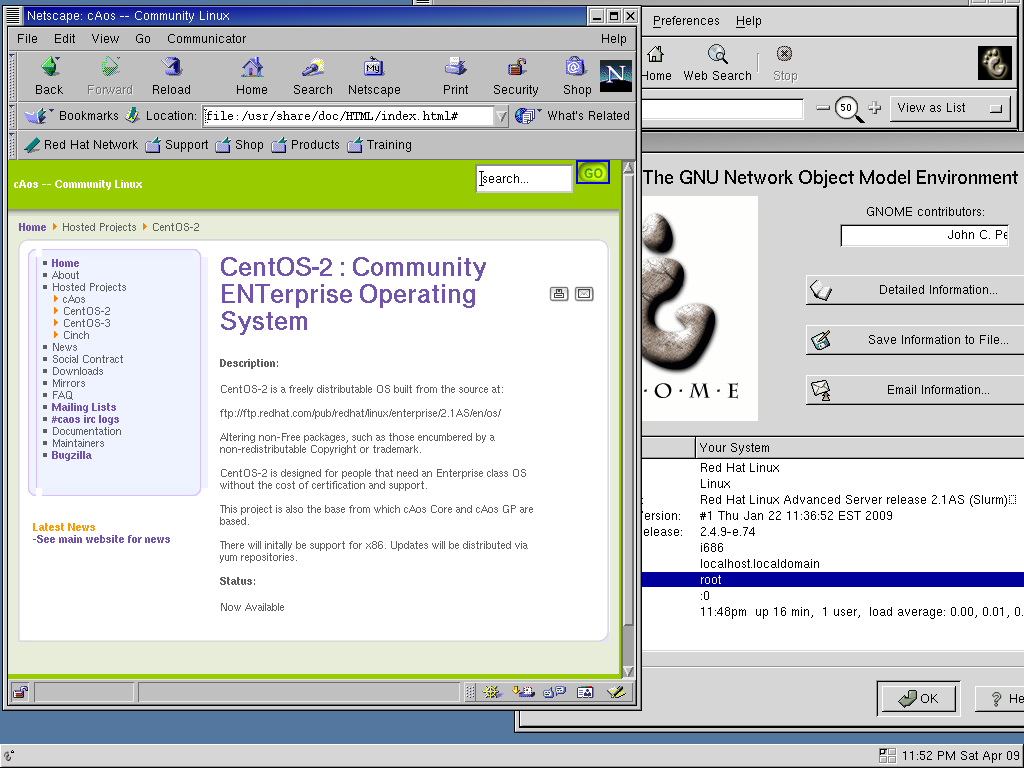1024x768 pixels.
Task: Click the Forward toolbar icon
Action: 110,76
